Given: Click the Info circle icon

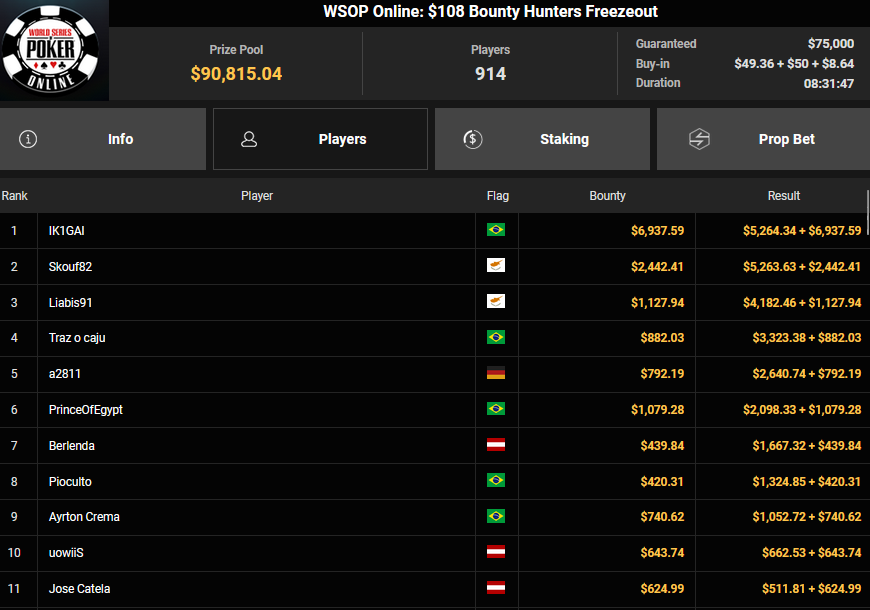Looking at the screenshot, I should [28, 139].
